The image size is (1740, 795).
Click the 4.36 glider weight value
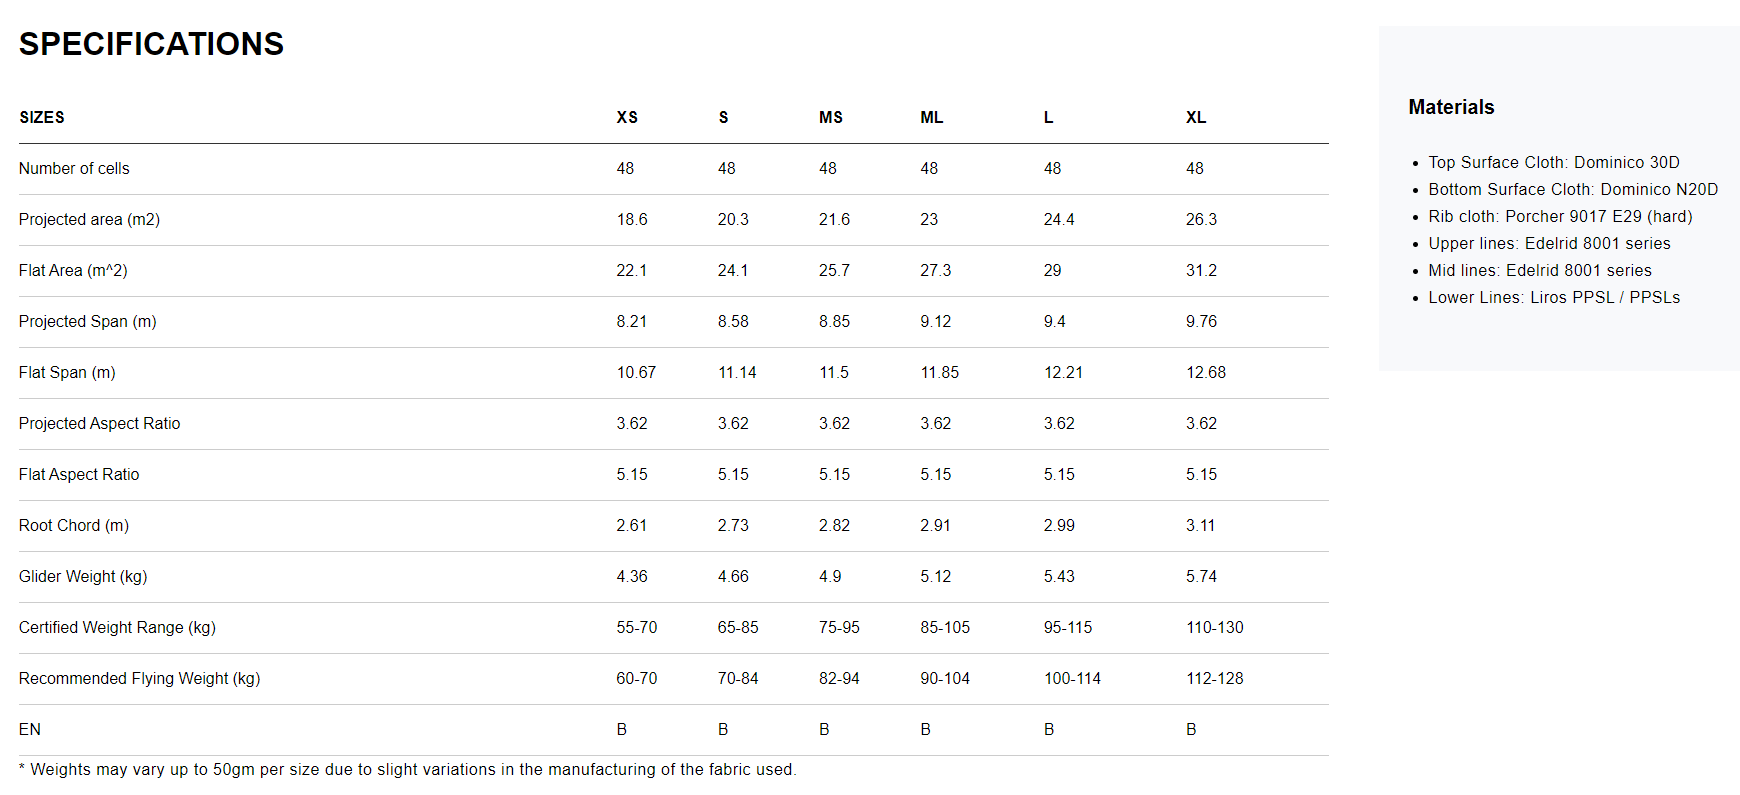click(x=632, y=576)
